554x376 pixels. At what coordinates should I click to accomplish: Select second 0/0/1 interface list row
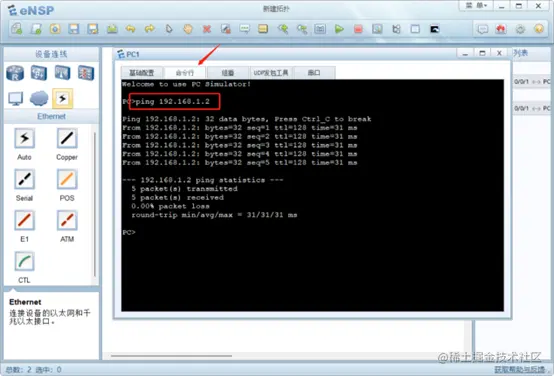click(532, 108)
